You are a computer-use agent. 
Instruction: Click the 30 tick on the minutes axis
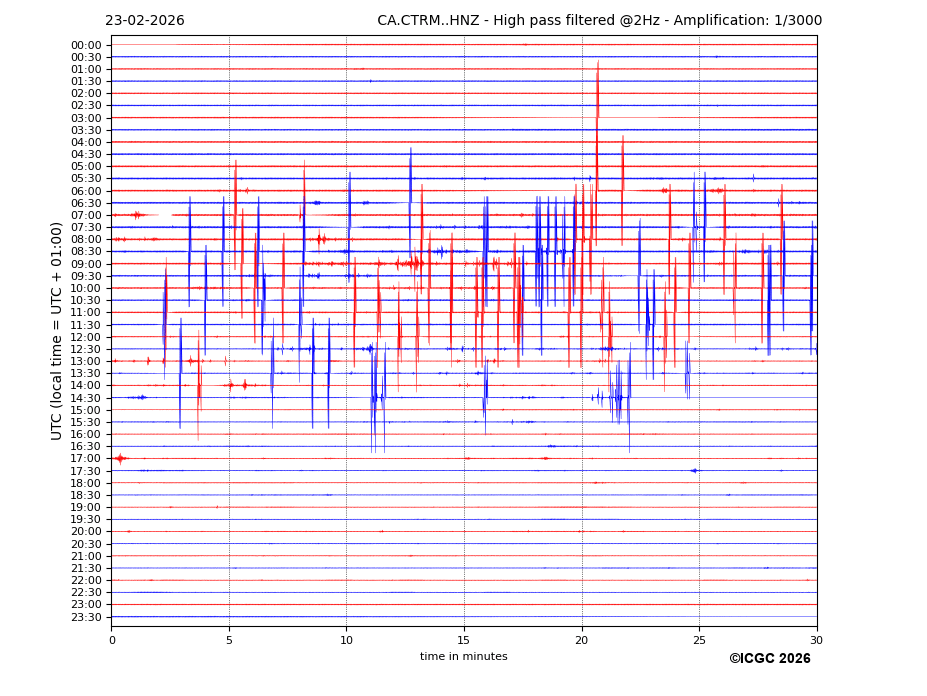point(817,640)
